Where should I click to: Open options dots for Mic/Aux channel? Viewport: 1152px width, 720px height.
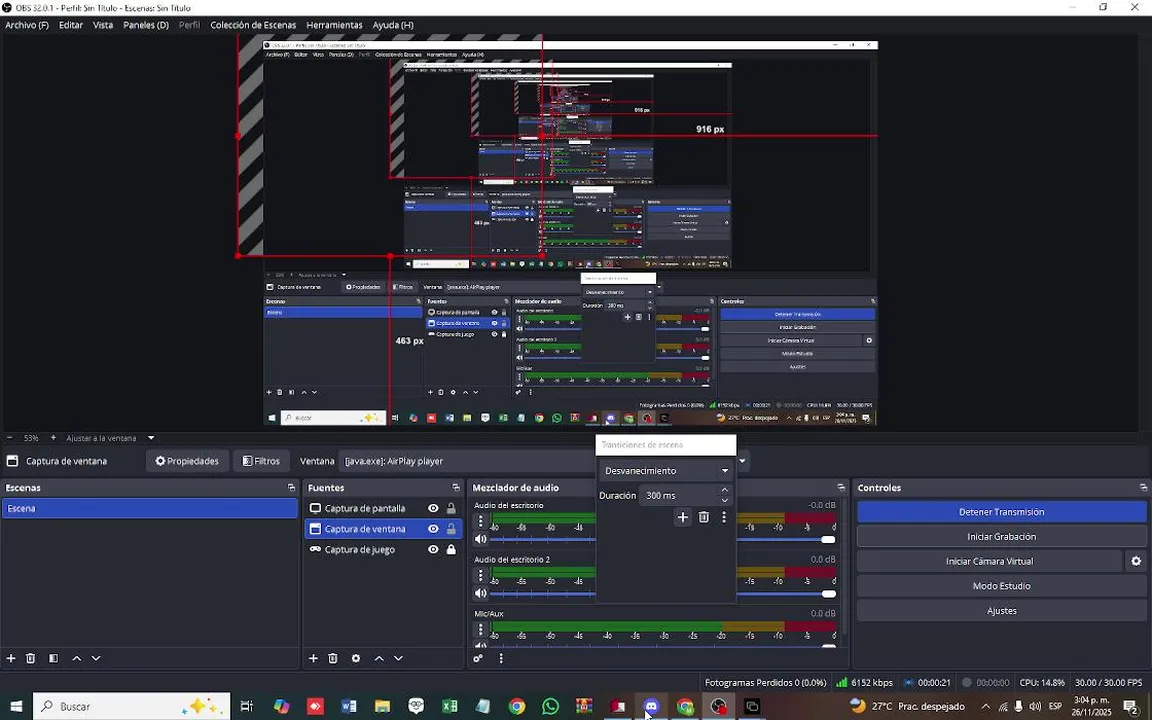pyautogui.click(x=480, y=629)
